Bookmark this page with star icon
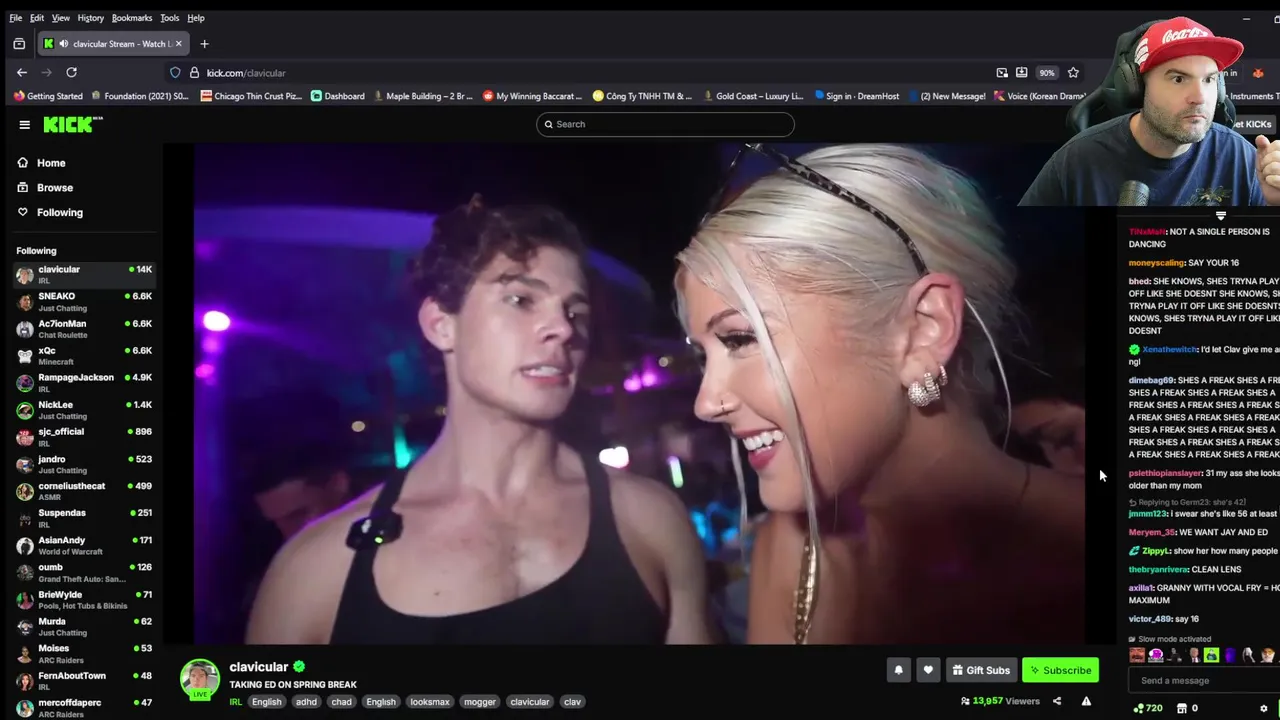 pyautogui.click(x=1073, y=72)
